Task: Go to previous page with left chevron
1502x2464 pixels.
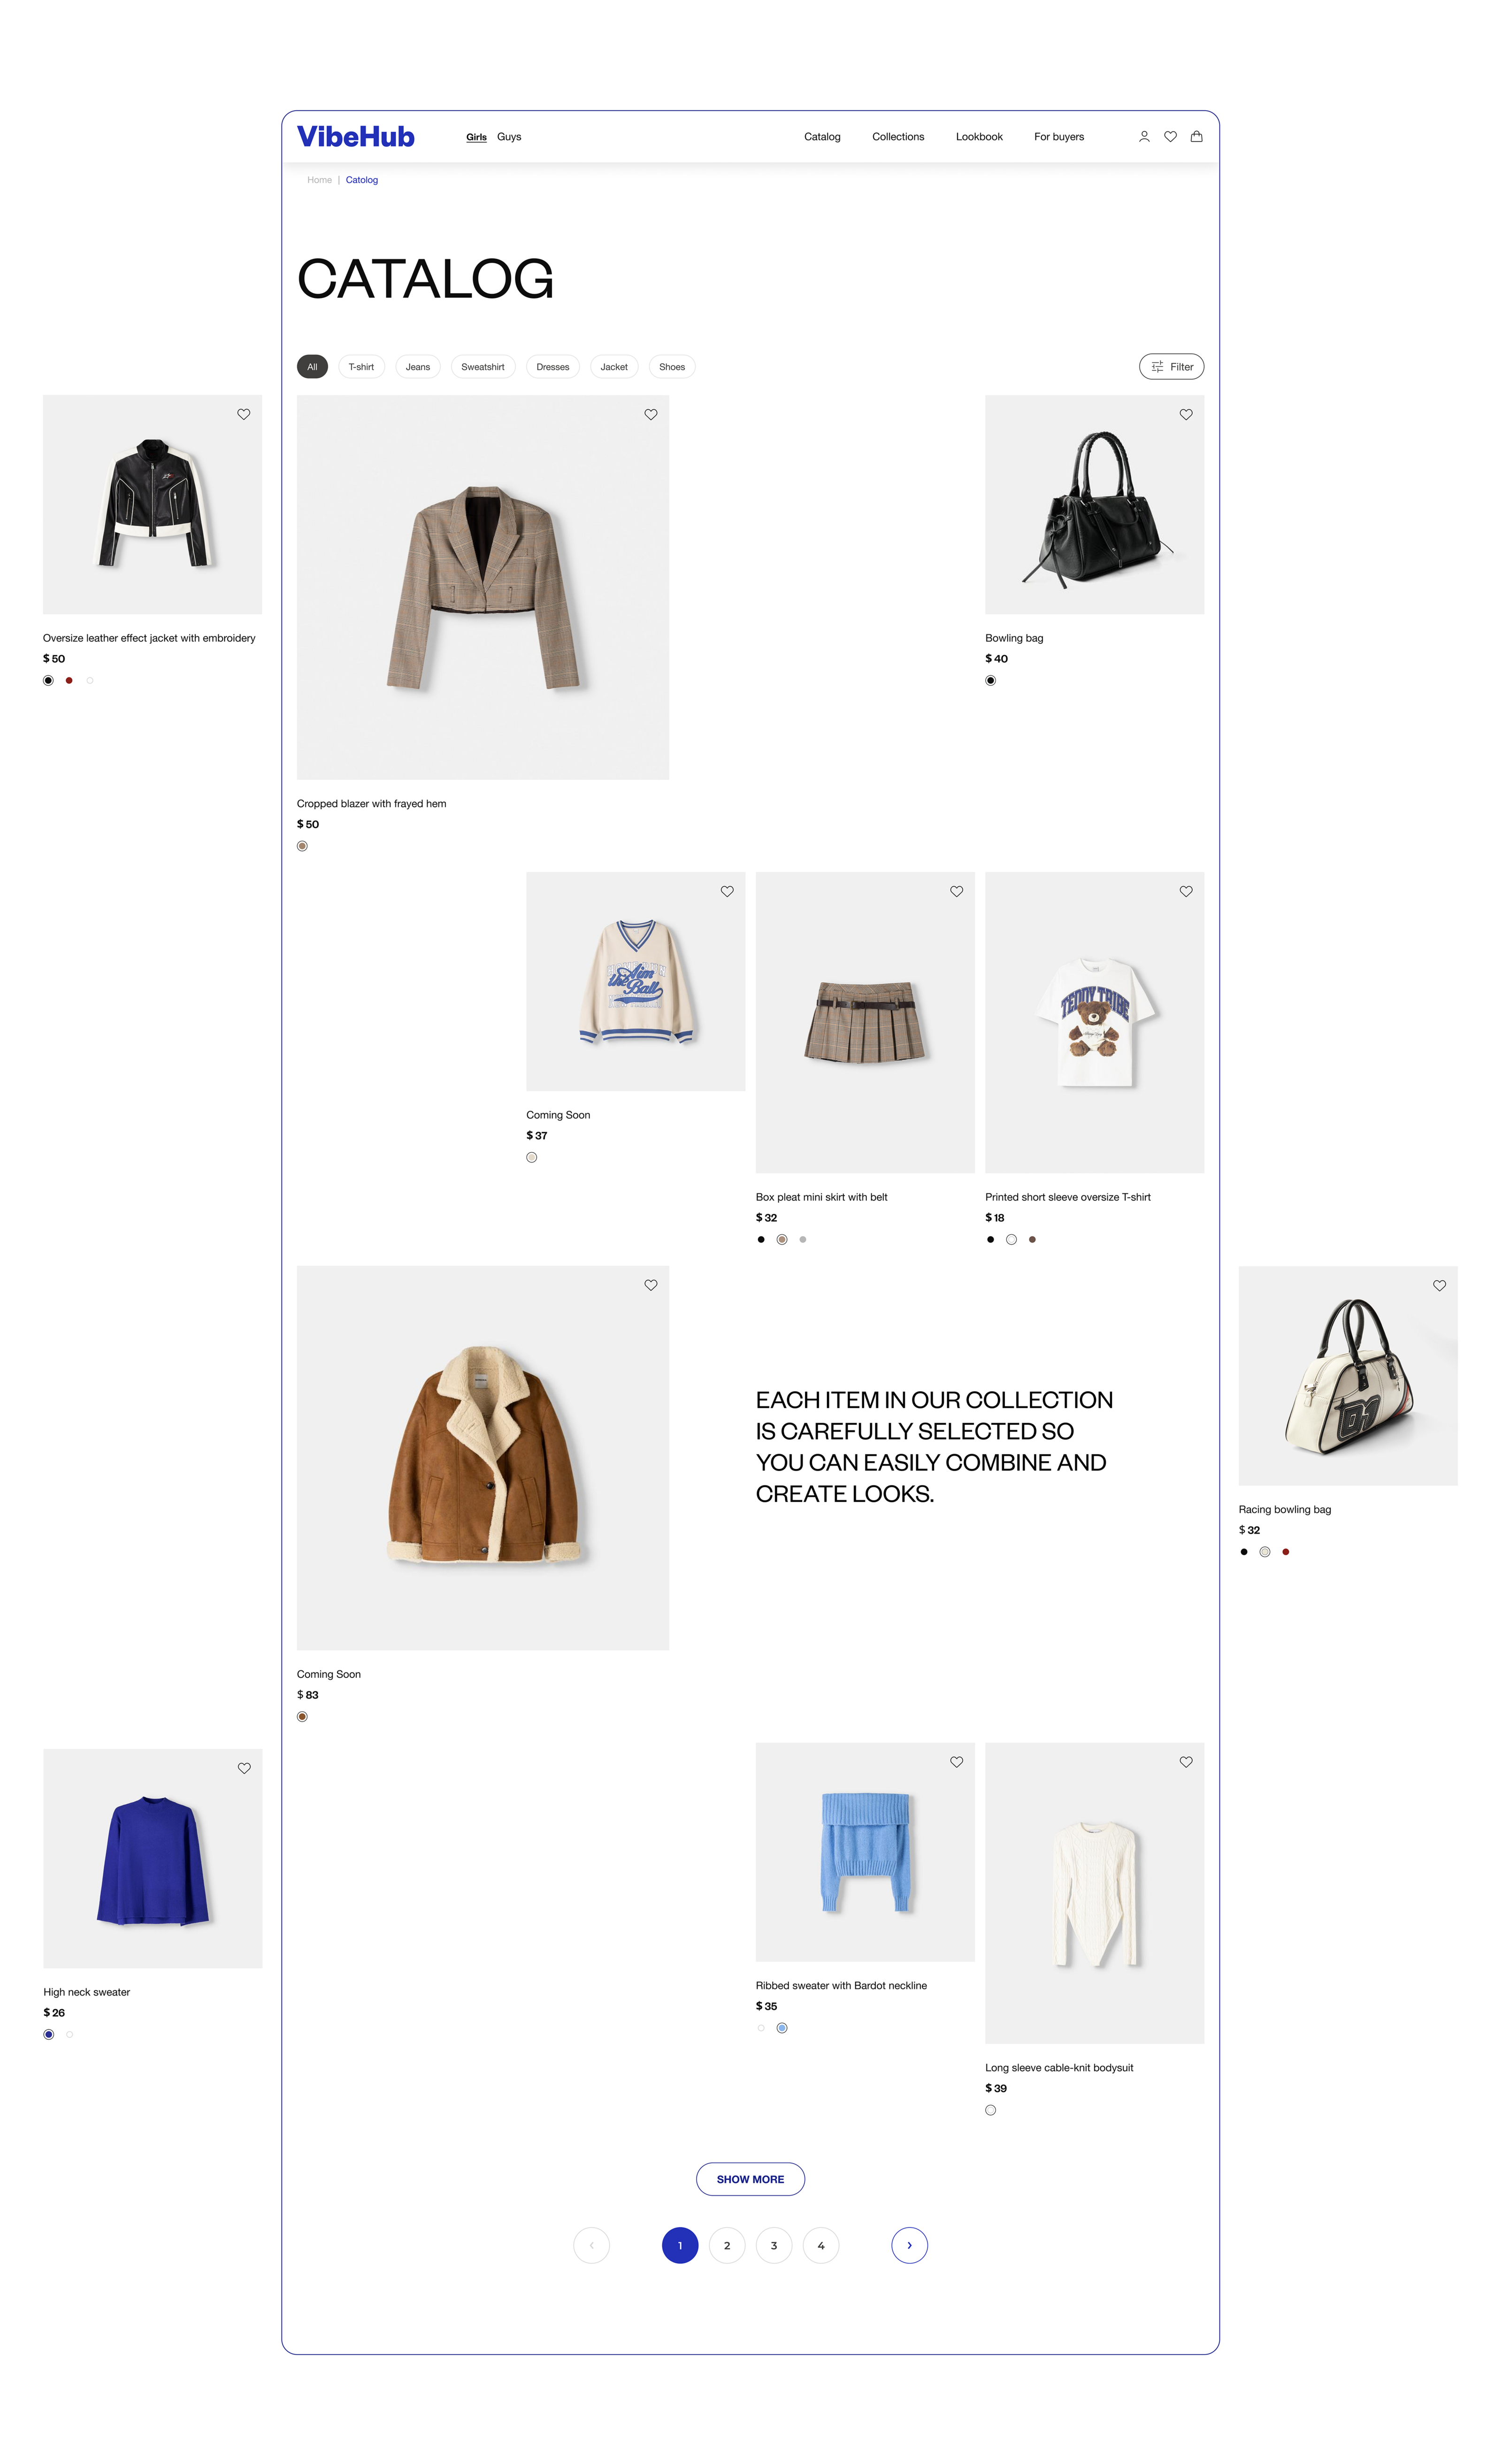Action: tap(592, 2245)
